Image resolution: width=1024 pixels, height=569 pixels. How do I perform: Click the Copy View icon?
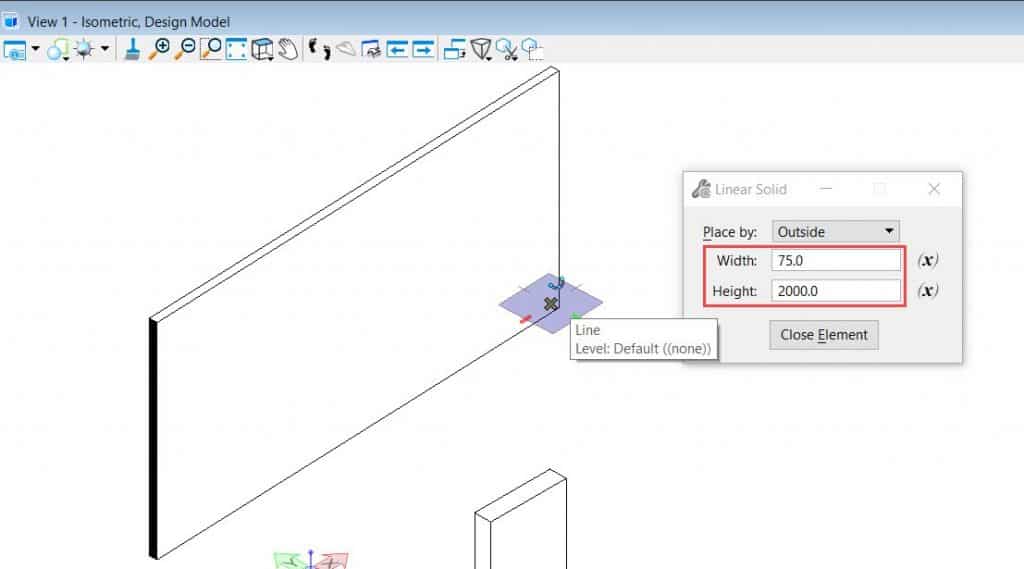pyautogui.click(x=455, y=49)
